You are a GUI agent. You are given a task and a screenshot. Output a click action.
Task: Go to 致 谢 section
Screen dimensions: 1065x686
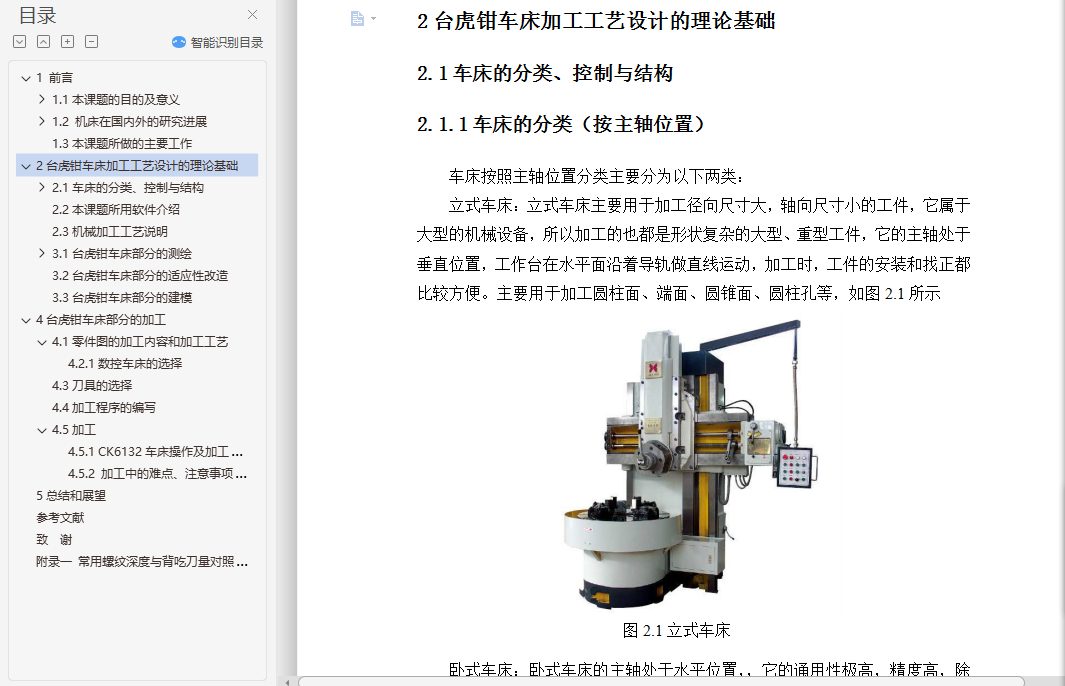click(x=54, y=540)
